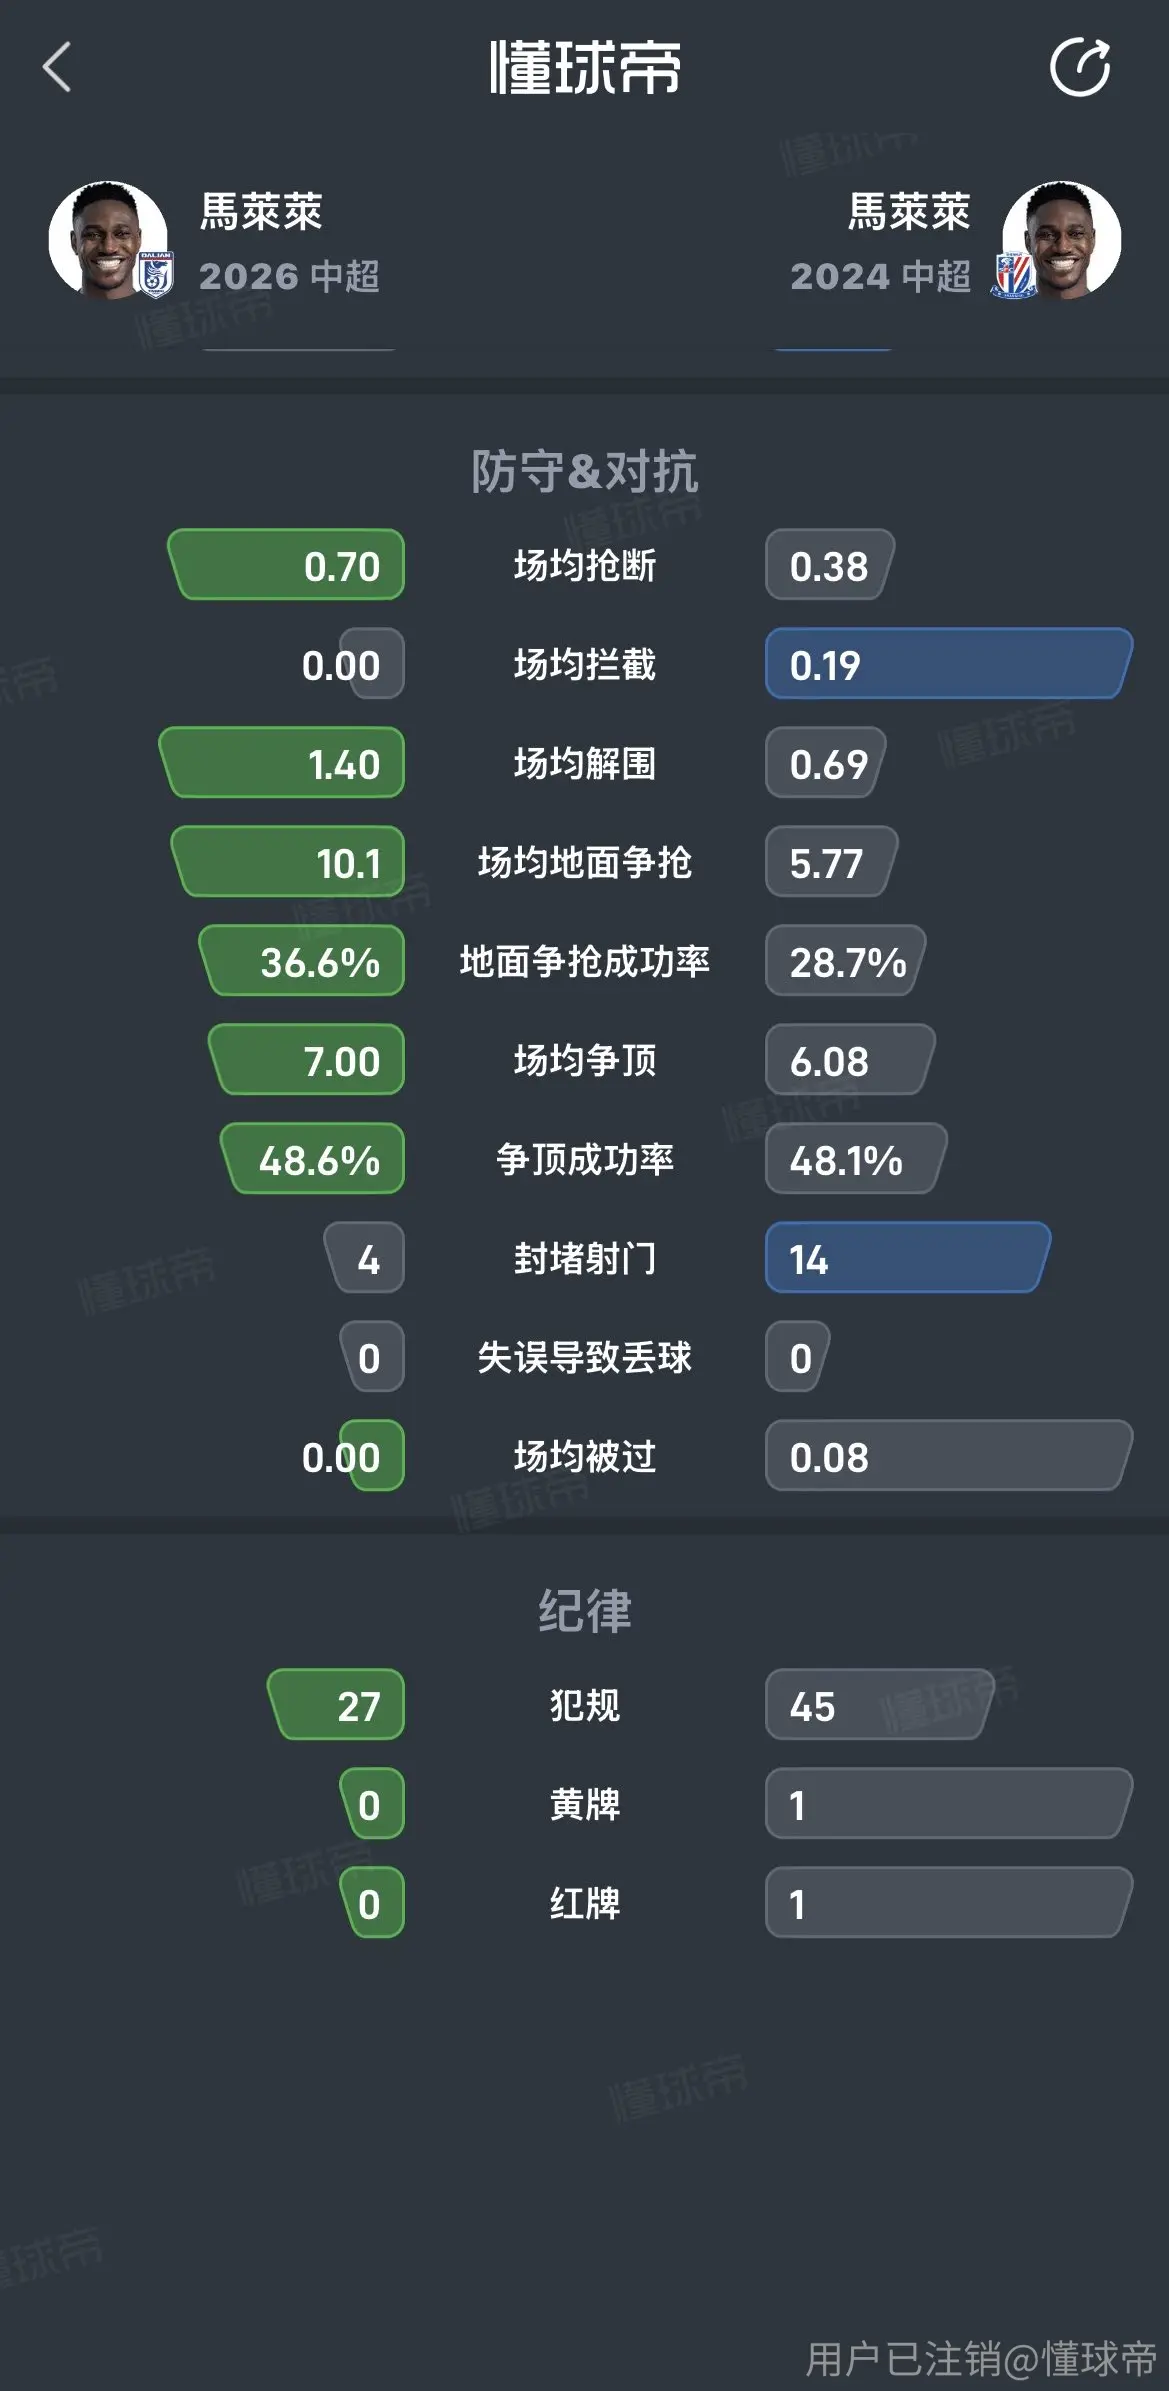Tap the 场均解围 stat label

point(585,764)
